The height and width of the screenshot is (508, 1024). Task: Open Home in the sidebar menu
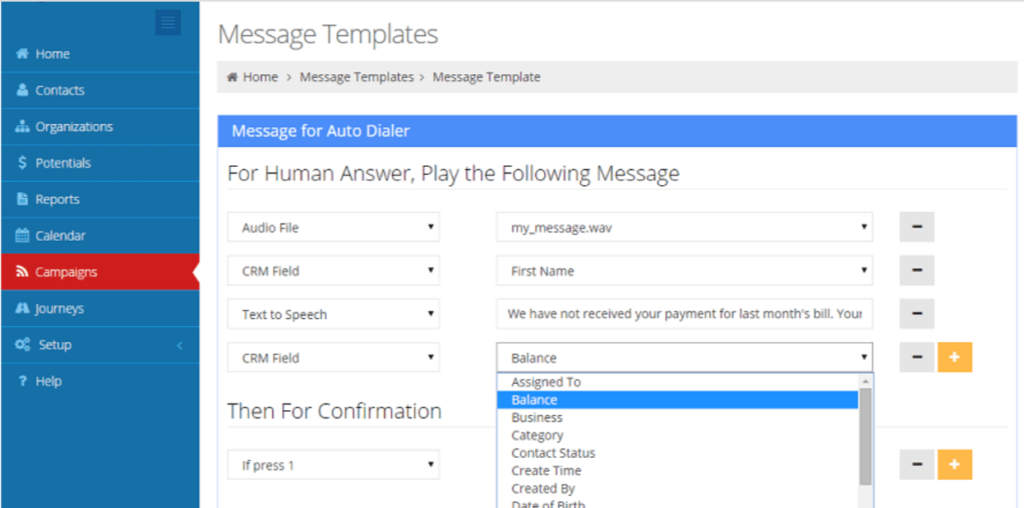tap(100, 54)
